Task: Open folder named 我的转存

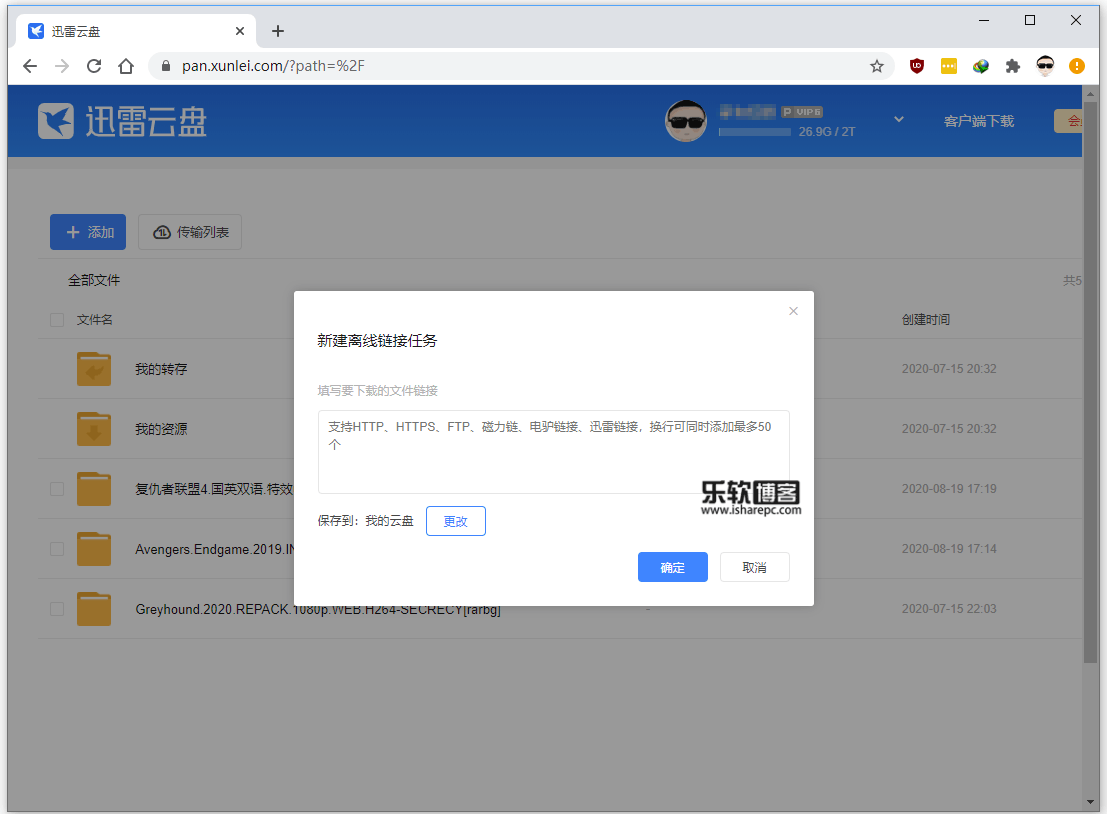Action: pos(161,369)
